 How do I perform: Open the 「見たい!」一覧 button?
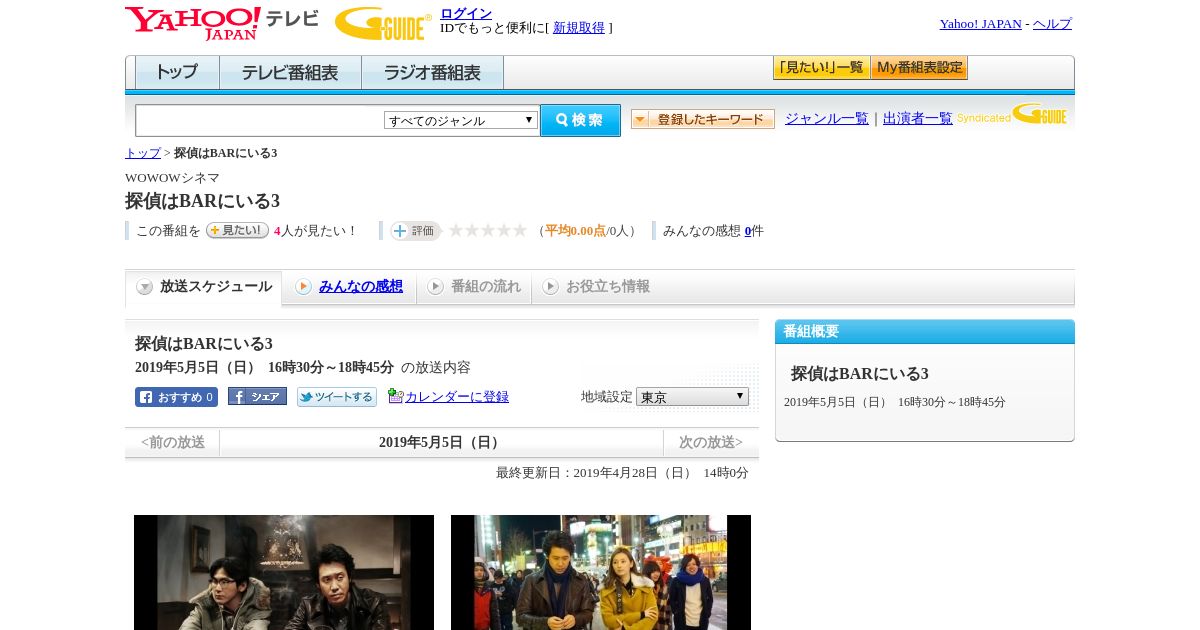pos(821,68)
